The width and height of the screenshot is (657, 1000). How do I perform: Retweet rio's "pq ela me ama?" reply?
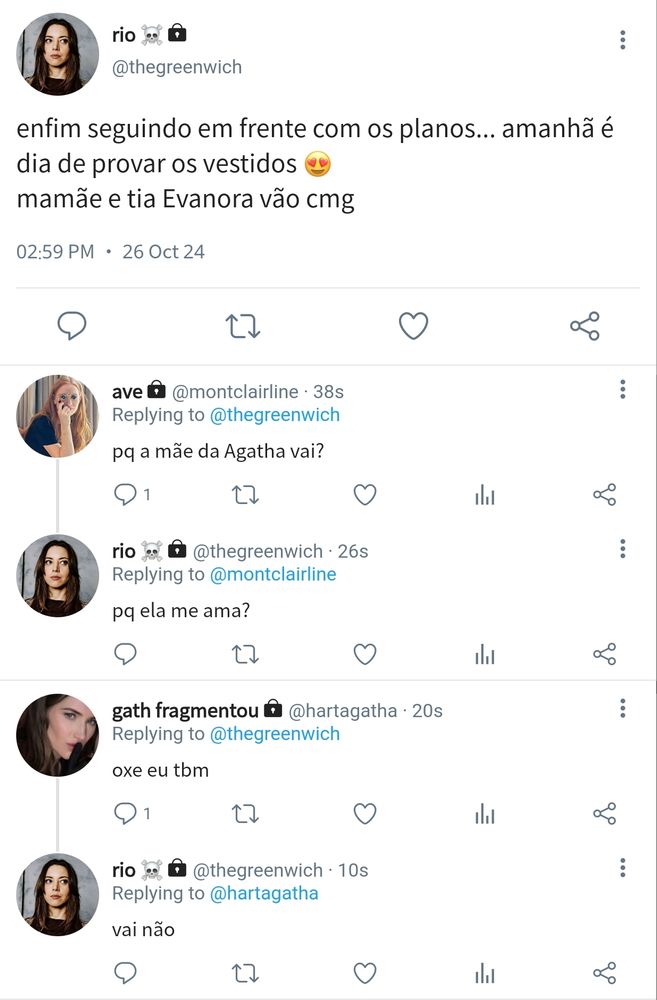click(245, 654)
